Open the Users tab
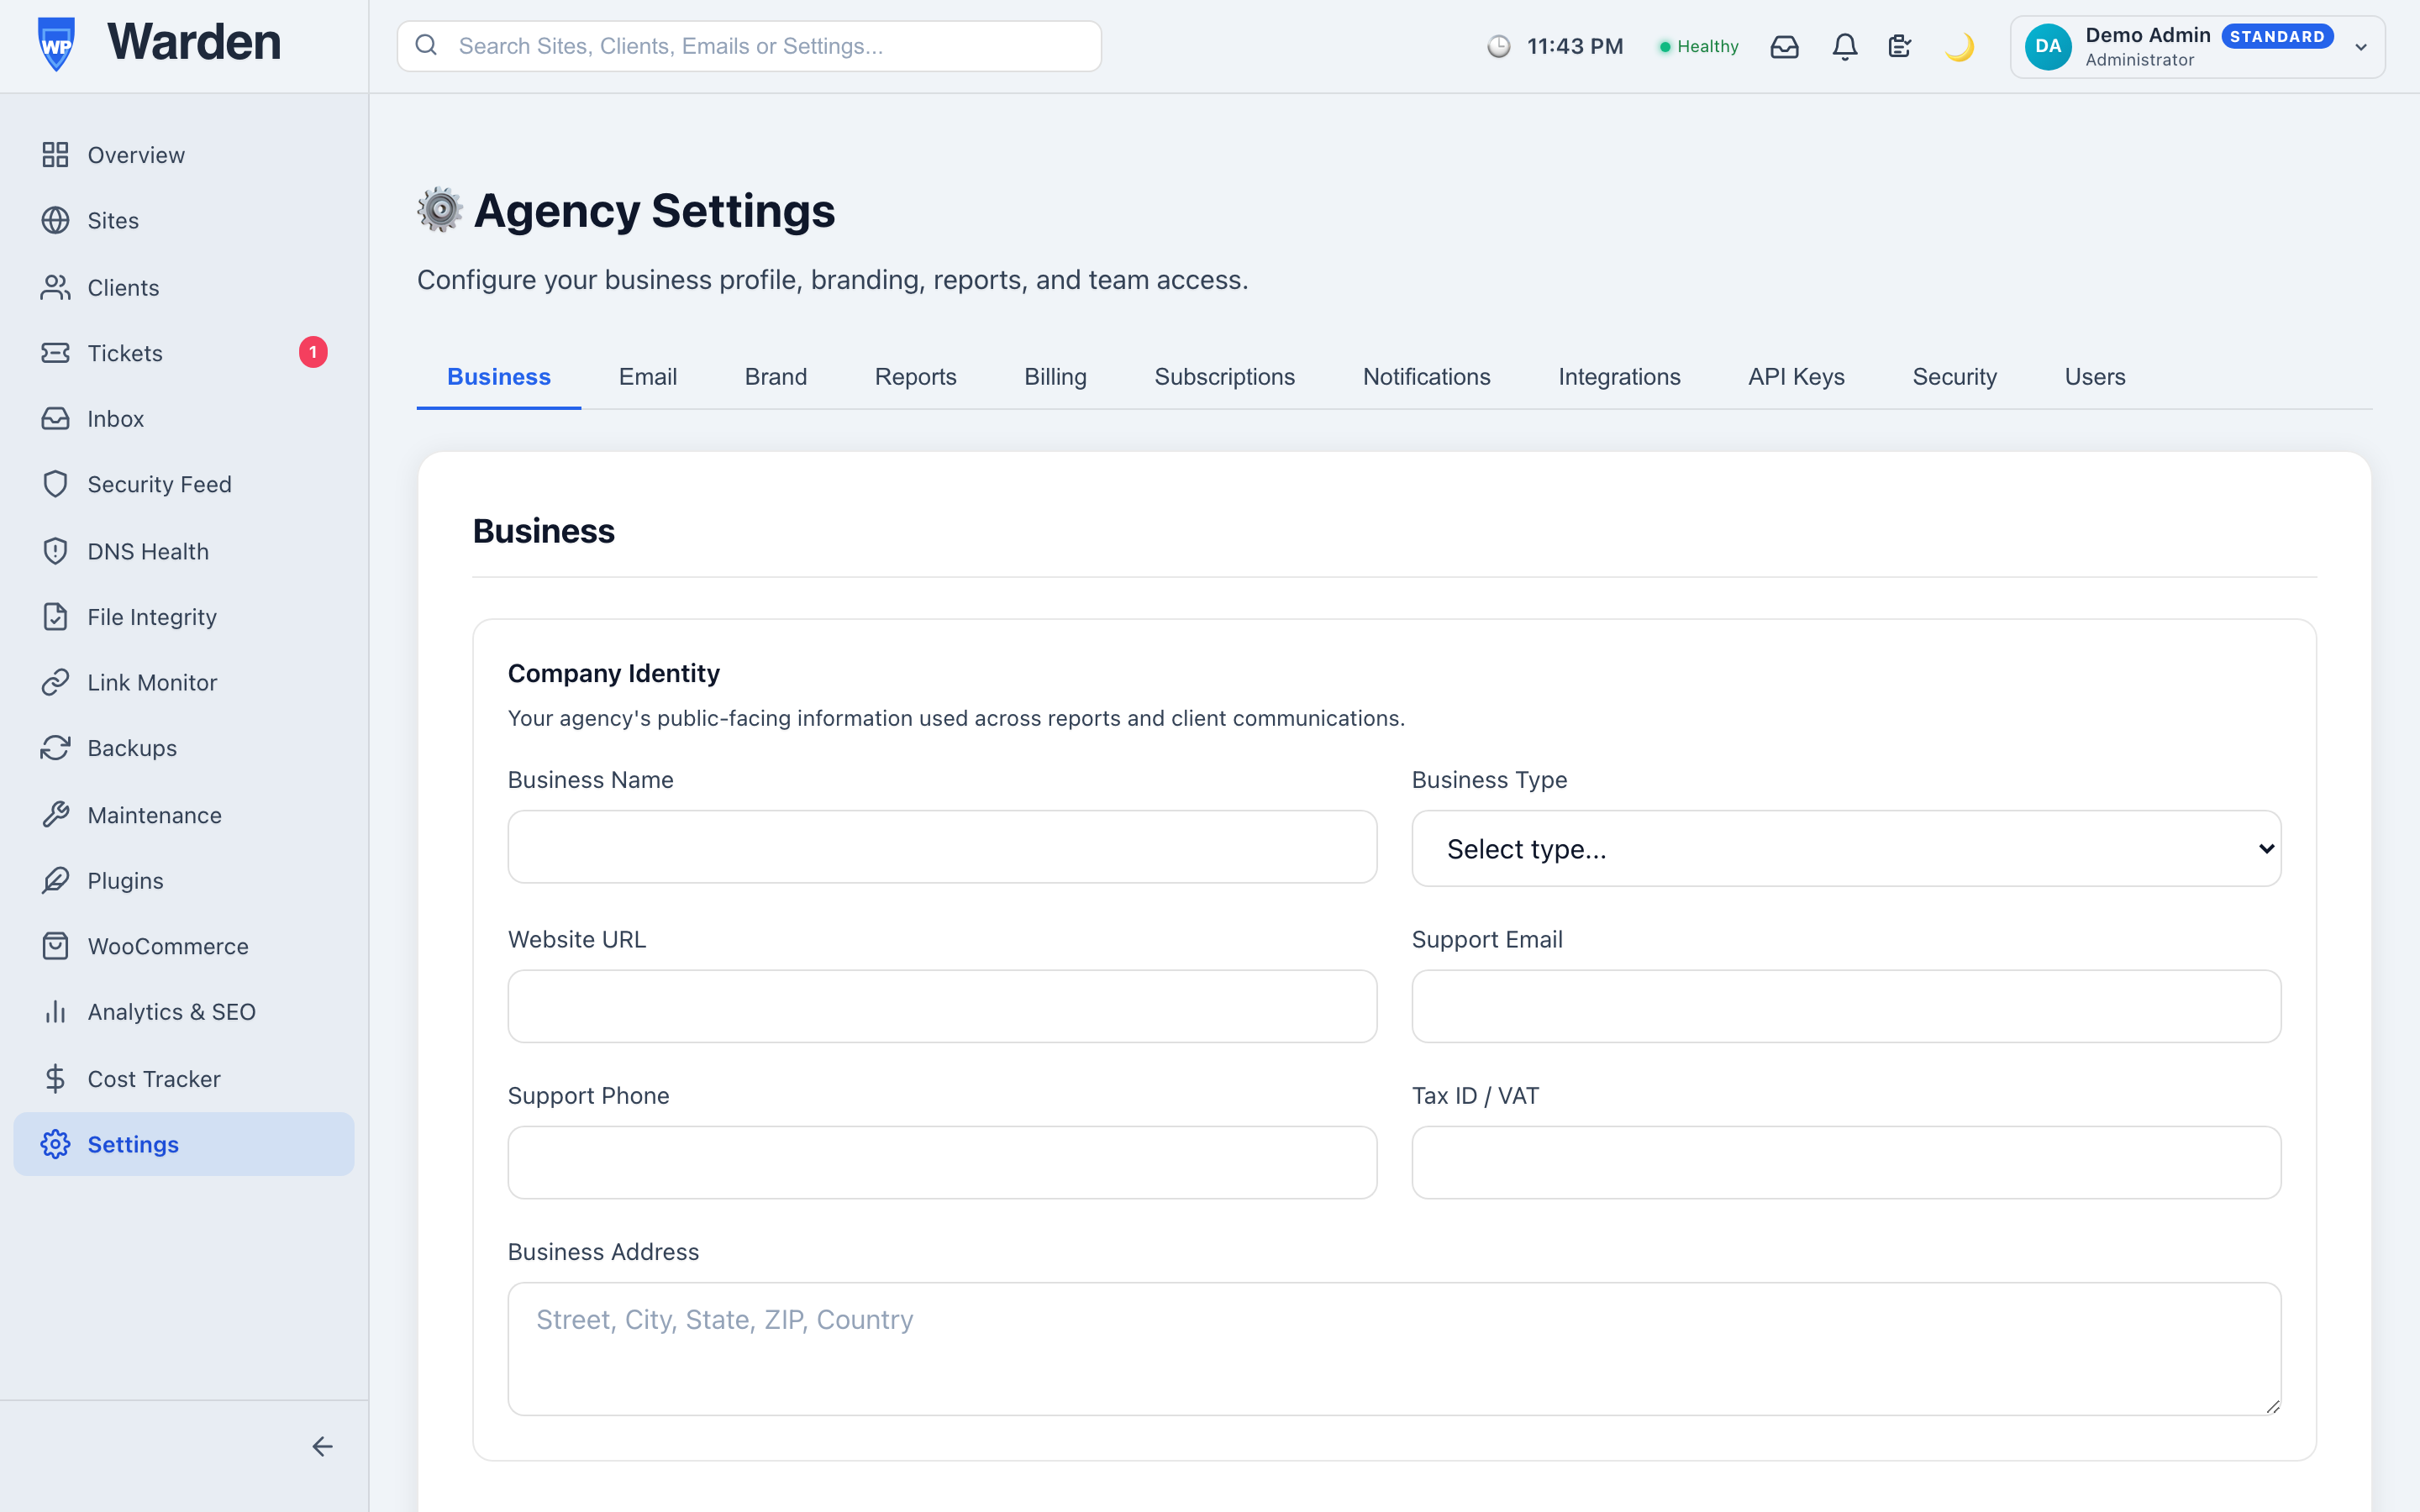The image size is (2420, 1512). (2095, 376)
